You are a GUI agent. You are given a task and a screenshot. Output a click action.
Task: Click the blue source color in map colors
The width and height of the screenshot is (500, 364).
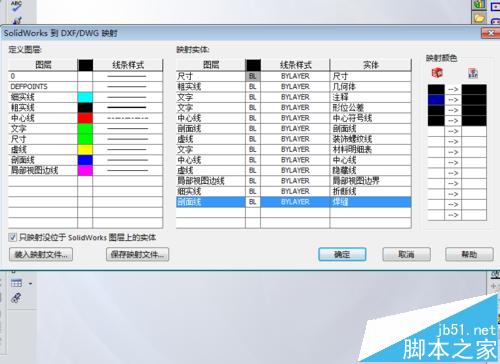tap(436, 100)
